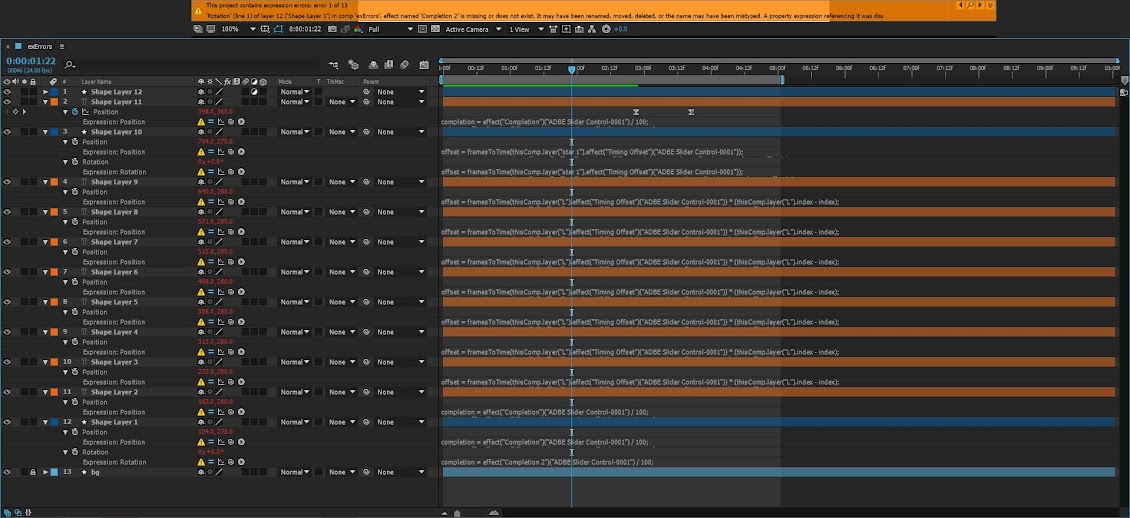Collapse Position property under Shape Layer 10
This screenshot has width=1130, height=518.
click(x=66, y=142)
